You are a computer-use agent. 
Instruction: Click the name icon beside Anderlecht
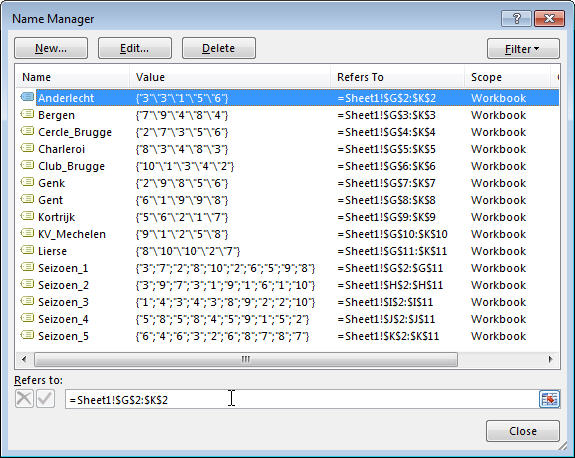[x=28, y=97]
